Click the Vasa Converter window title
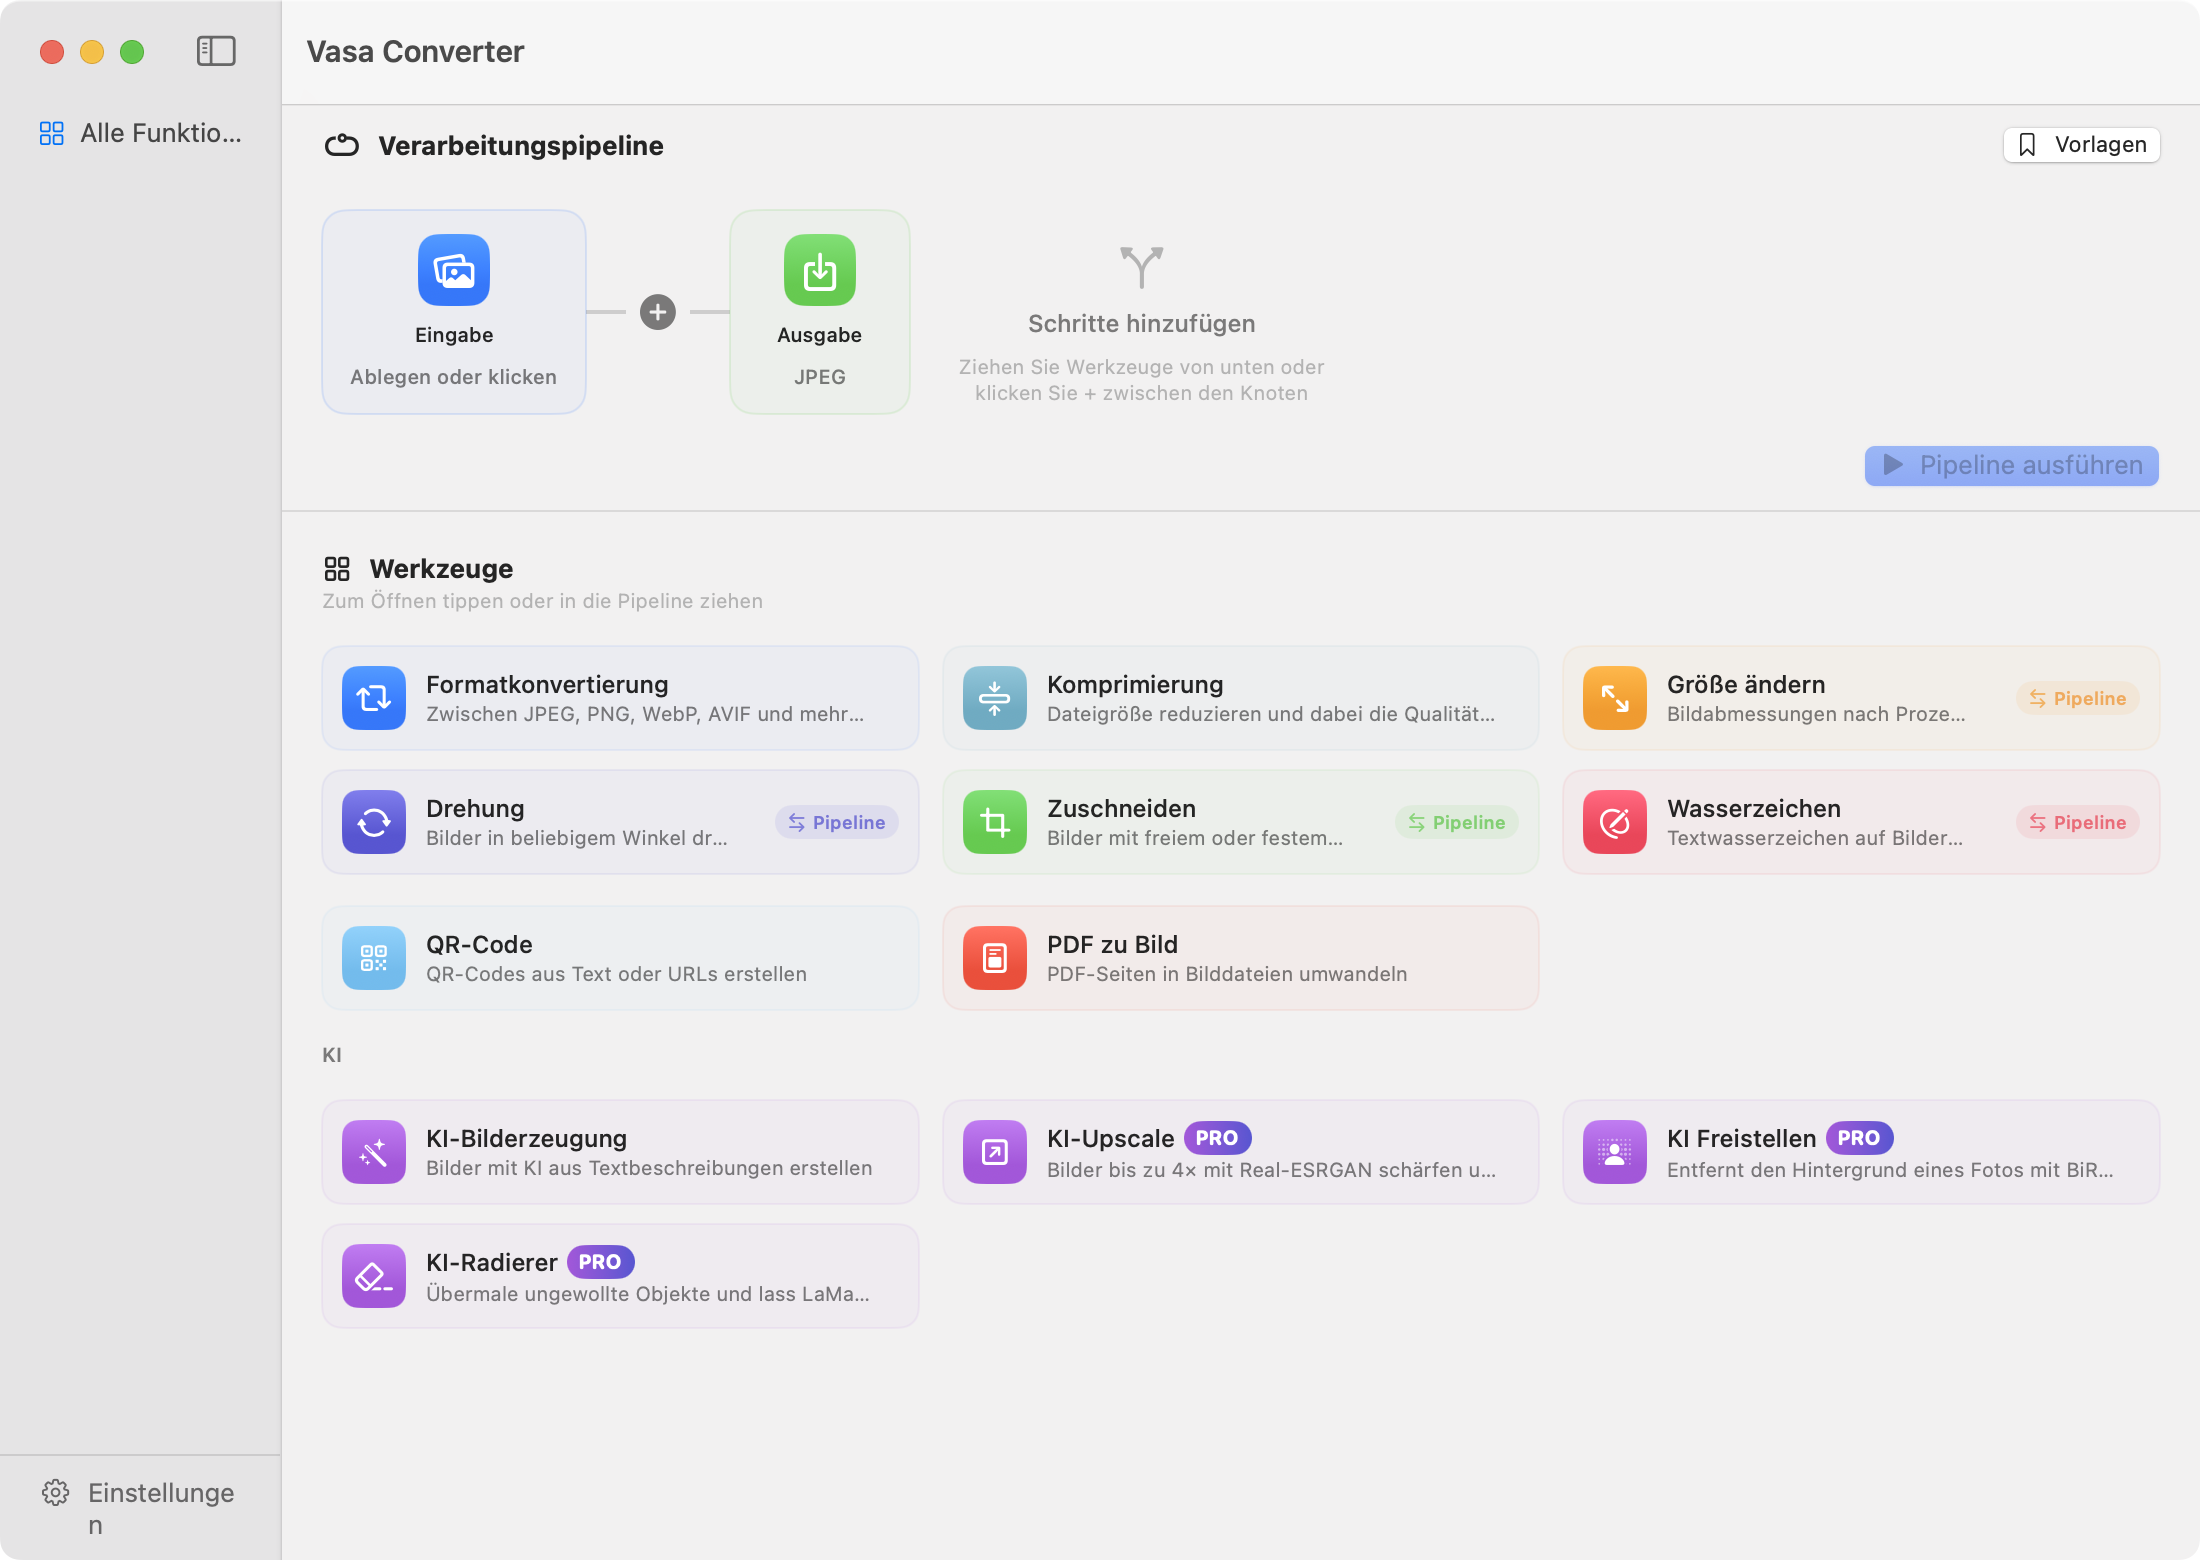The image size is (2200, 1560). point(415,52)
